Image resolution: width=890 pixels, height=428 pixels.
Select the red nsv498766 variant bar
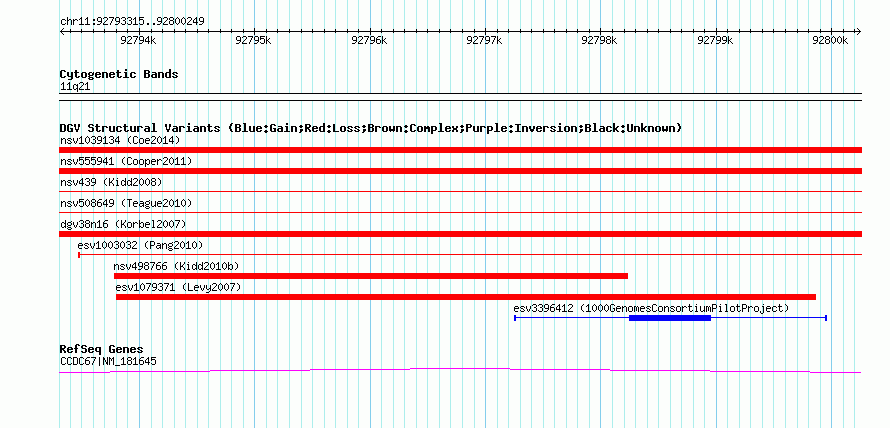pyautogui.click(x=371, y=276)
